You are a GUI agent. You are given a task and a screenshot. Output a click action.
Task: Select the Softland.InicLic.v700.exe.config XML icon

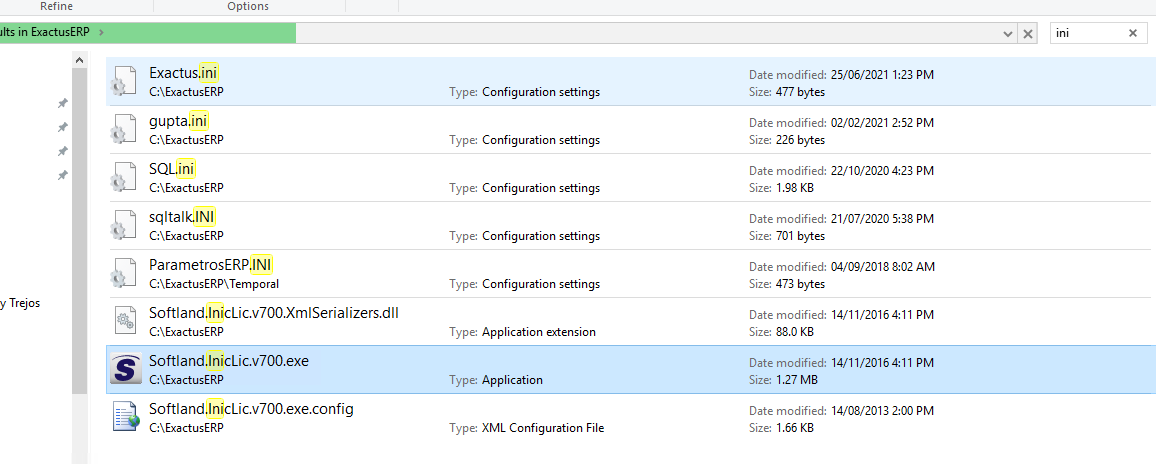point(125,416)
